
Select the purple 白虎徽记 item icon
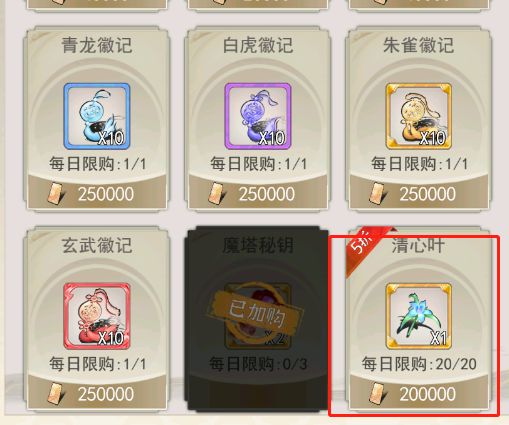pyautogui.click(x=258, y=116)
